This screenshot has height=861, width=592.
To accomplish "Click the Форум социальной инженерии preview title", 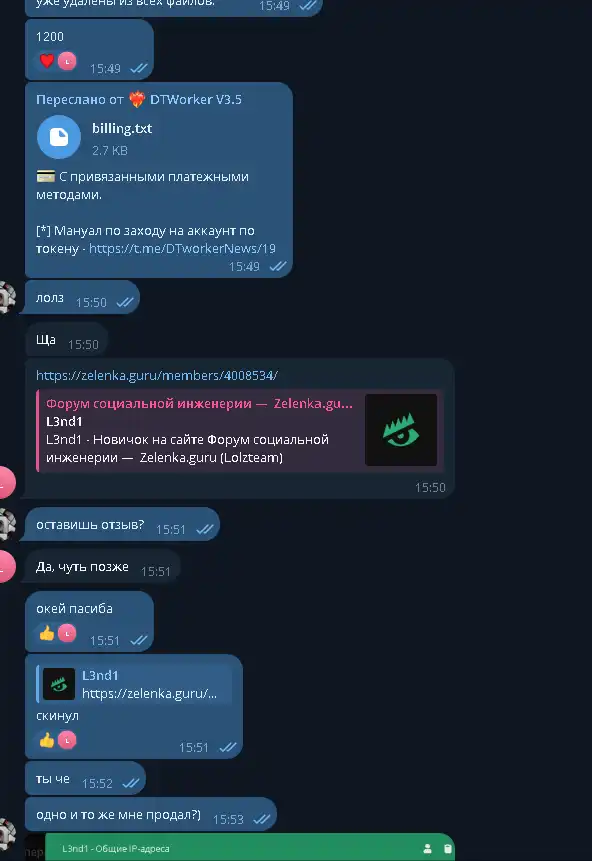I will click(199, 404).
